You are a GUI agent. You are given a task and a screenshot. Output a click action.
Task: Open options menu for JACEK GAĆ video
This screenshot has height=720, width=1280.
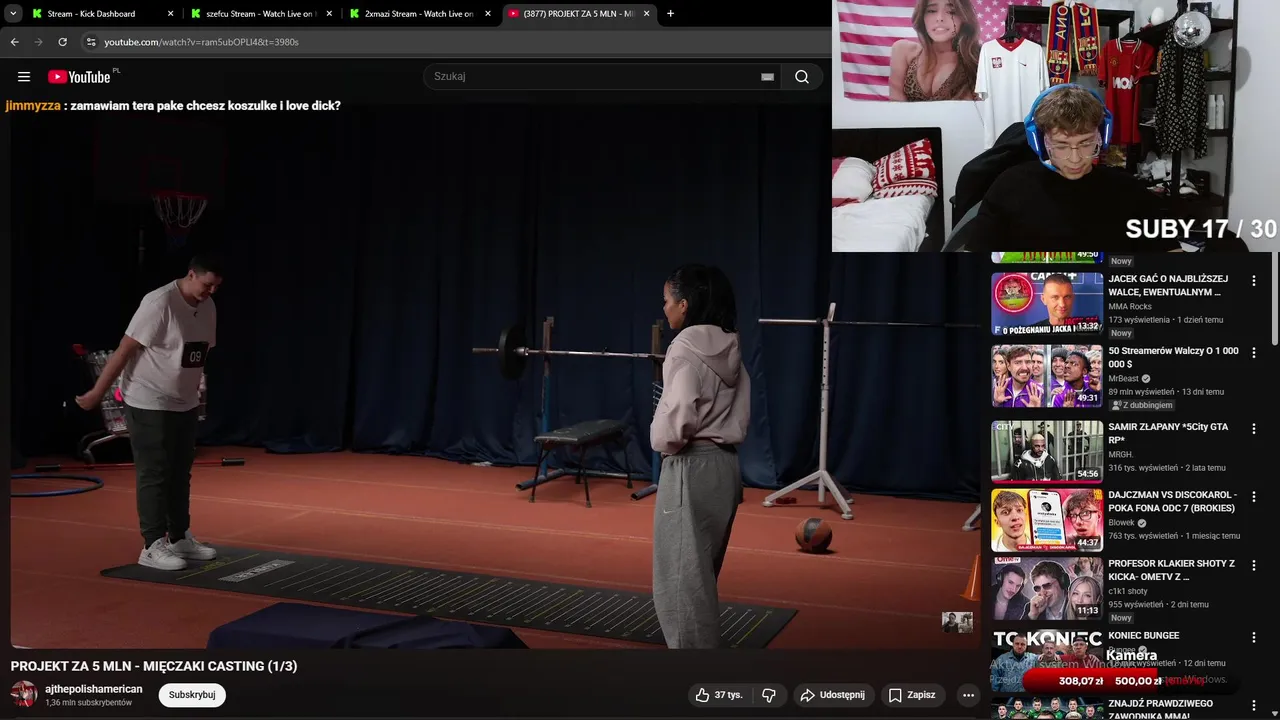1253,282
